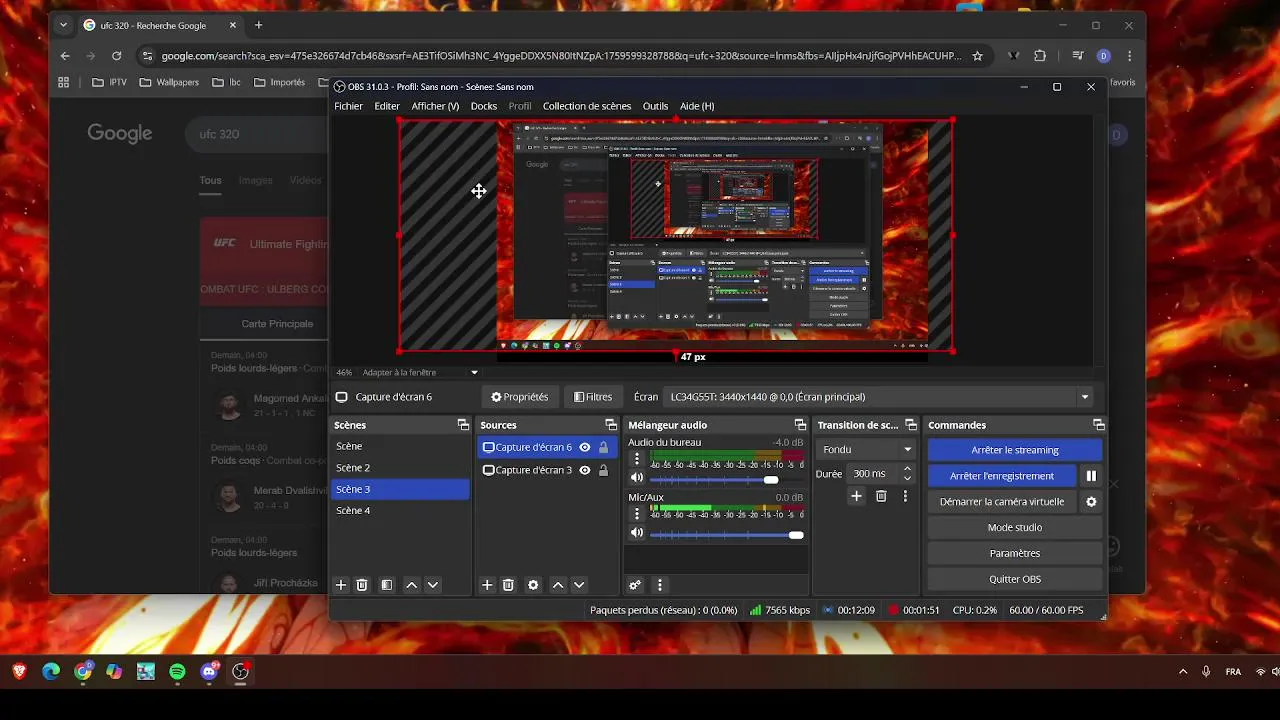This screenshot has height=720, width=1280.
Task: Open audio mixer menu three dots at bottom
Action: [659, 585]
